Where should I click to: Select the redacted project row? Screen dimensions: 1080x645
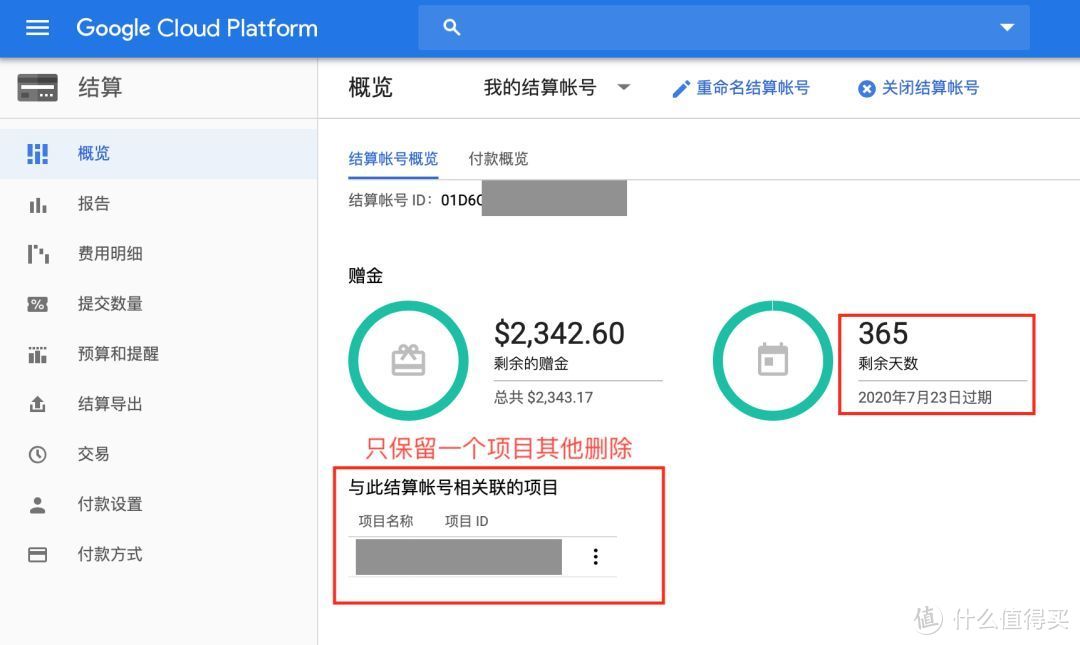(459, 557)
